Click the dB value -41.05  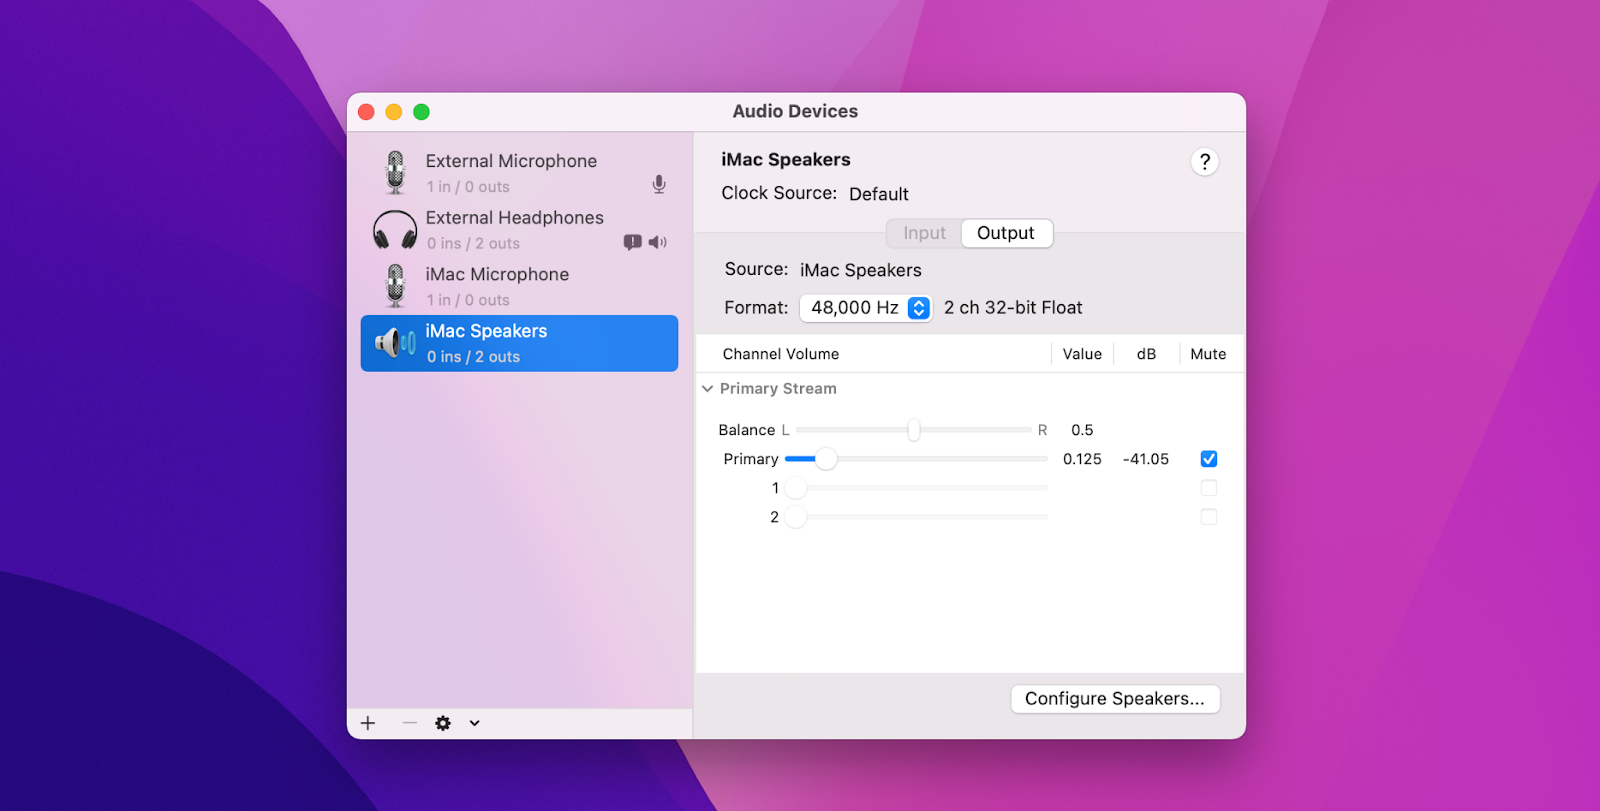tap(1146, 459)
